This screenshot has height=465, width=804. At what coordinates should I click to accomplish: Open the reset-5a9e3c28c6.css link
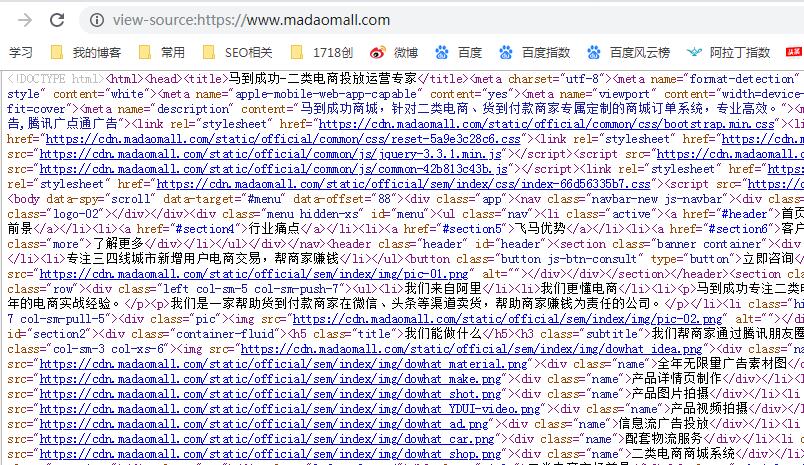pos(283,139)
